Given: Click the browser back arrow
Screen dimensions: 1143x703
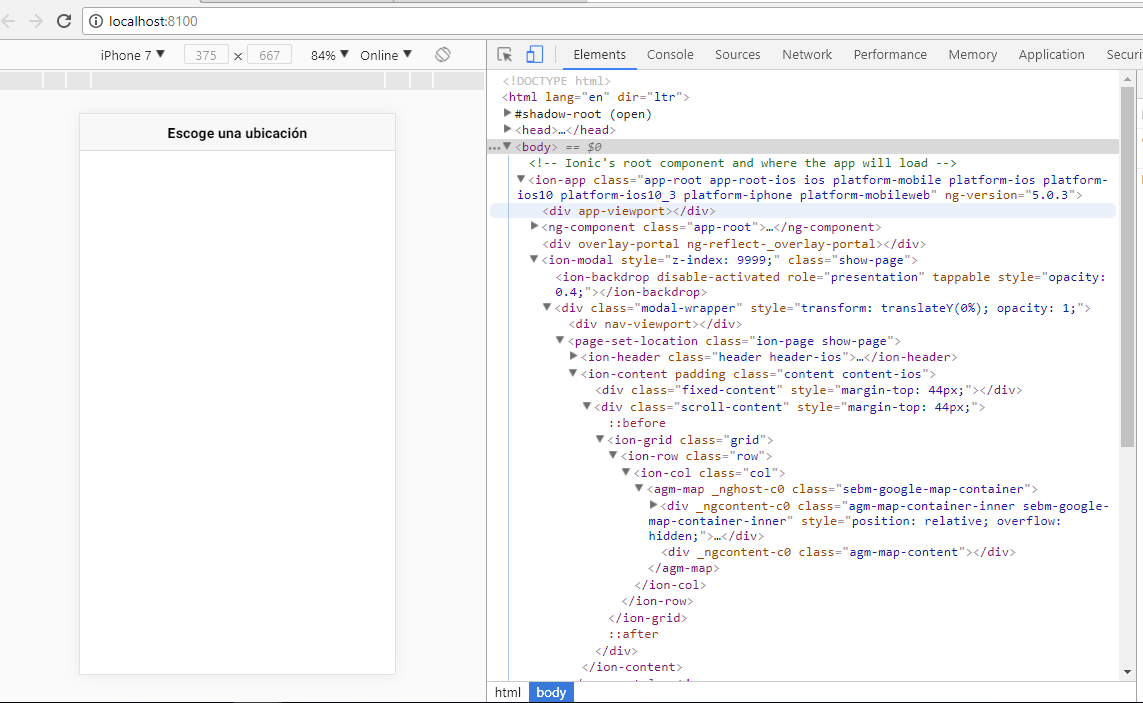Looking at the screenshot, I should 9,20.
